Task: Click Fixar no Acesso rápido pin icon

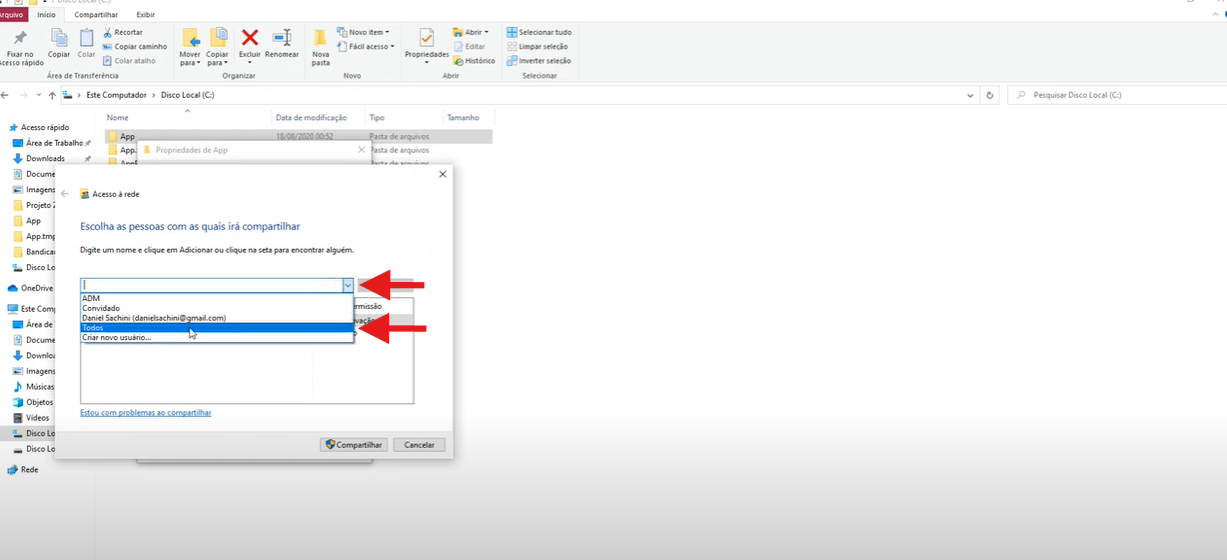Action: pos(20,38)
